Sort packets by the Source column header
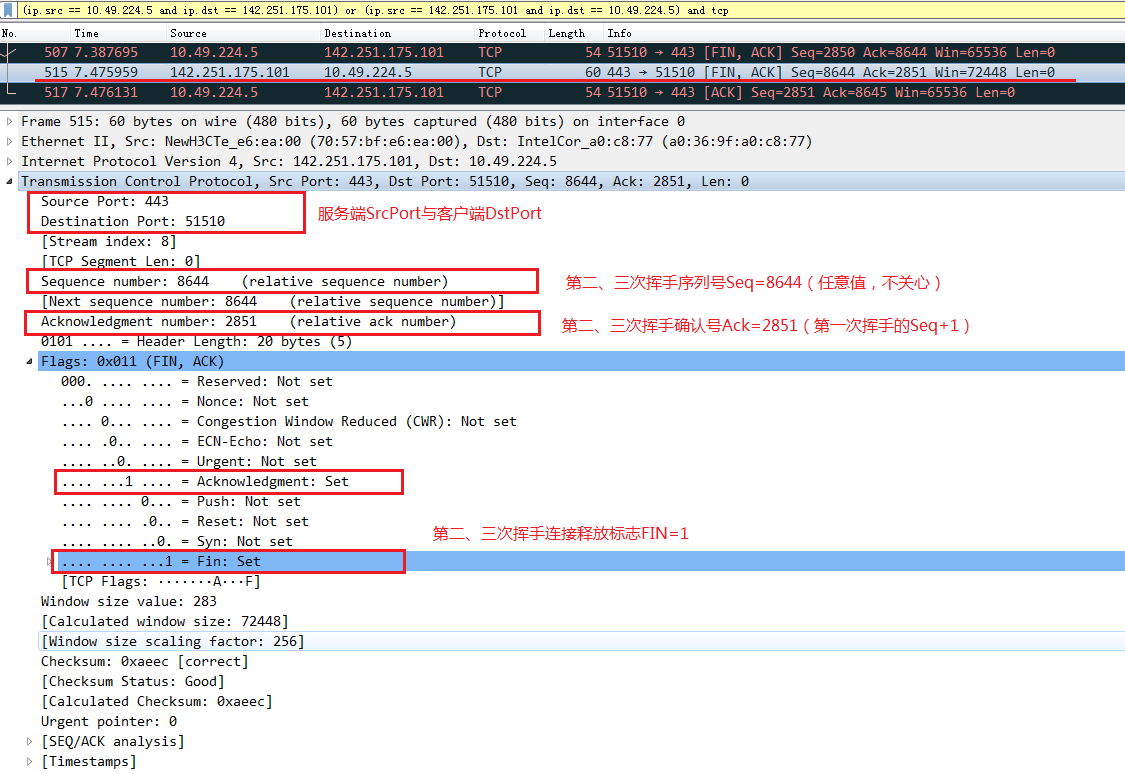This screenshot has width=1125, height=774. click(188, 33)
